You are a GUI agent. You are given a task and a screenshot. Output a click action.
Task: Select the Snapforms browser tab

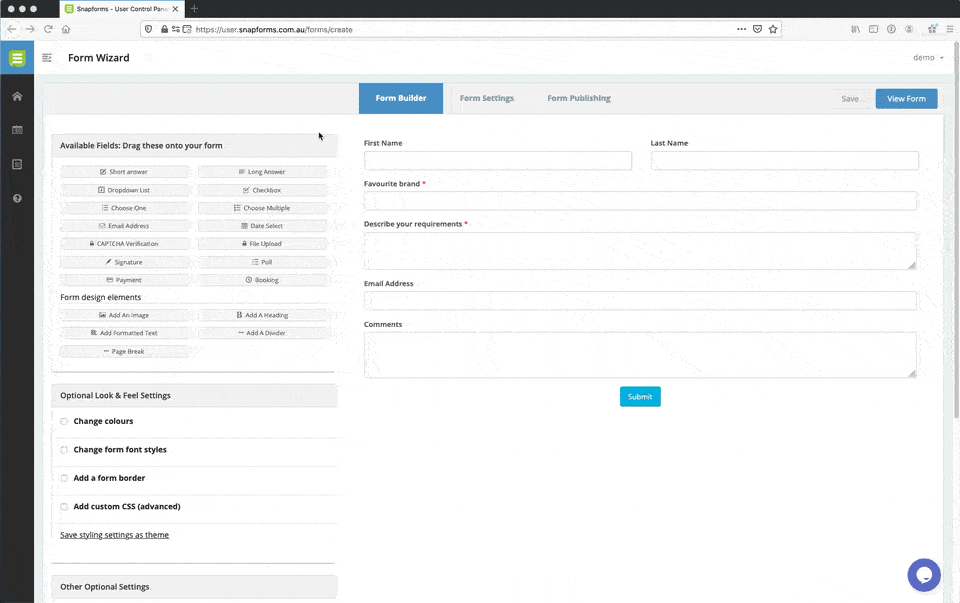tap(122, 9)
